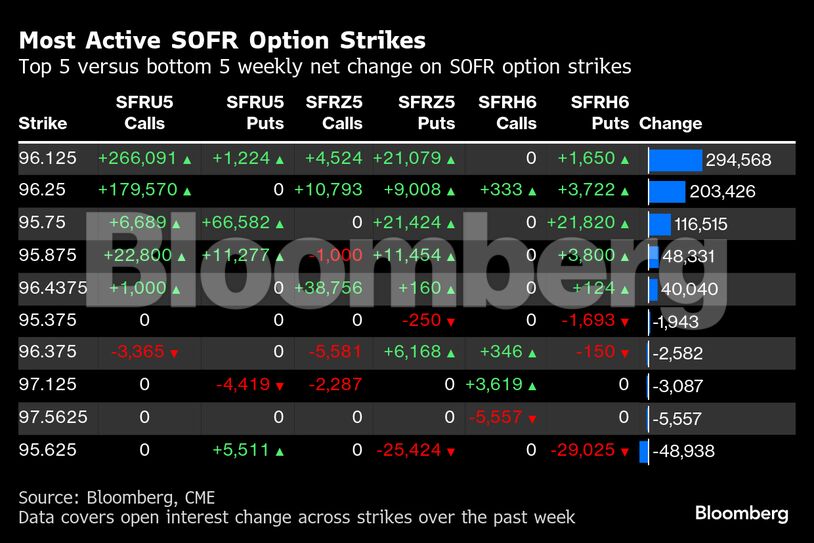Click the "Source: Bloomberg, CME" text
The height and width of the screenshot is (543, 814).
tap(116, 497)
